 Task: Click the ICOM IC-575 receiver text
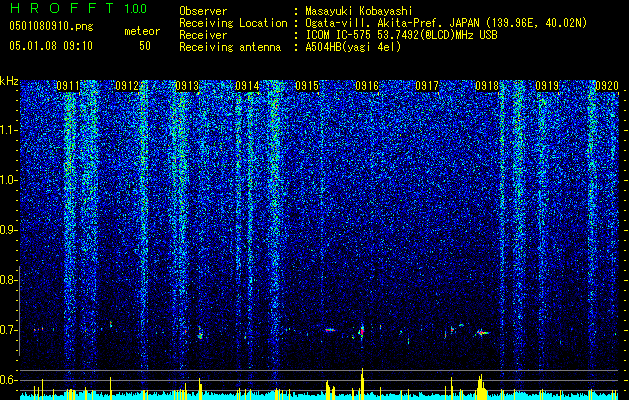pyautogui.click(x=401, y=35)
